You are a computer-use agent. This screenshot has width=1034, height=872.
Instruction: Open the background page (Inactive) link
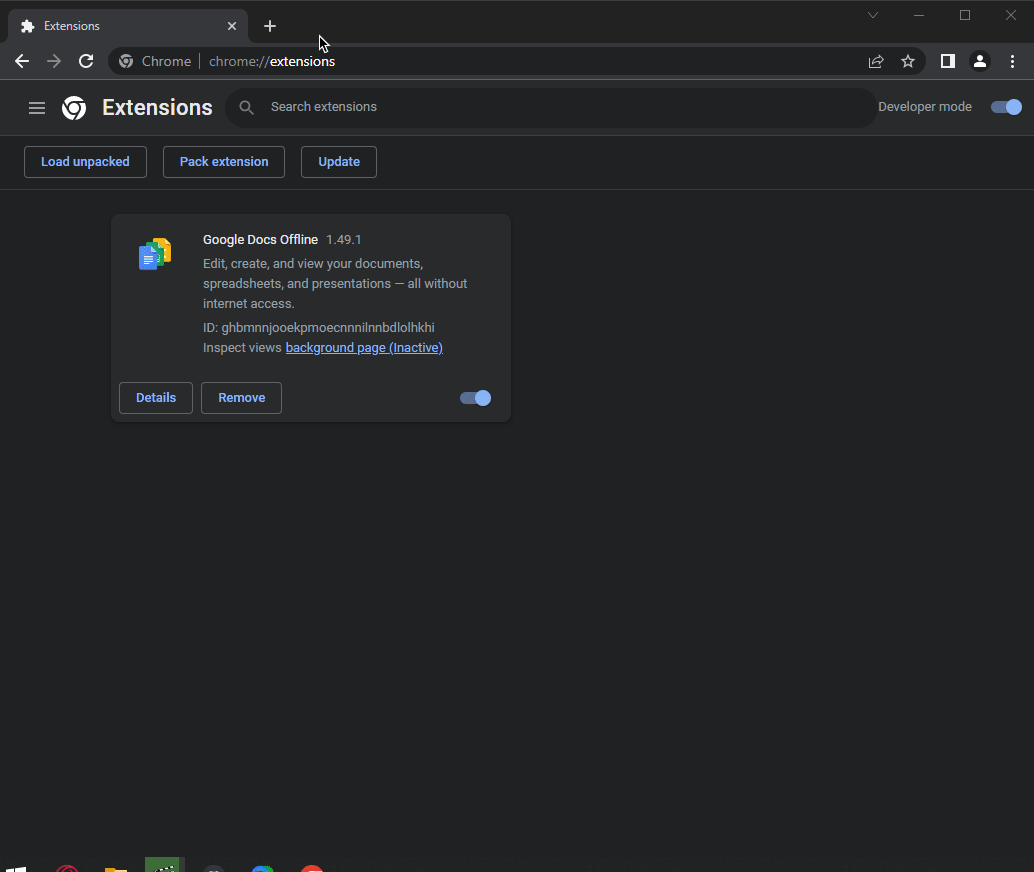click(x=364, y=348)
